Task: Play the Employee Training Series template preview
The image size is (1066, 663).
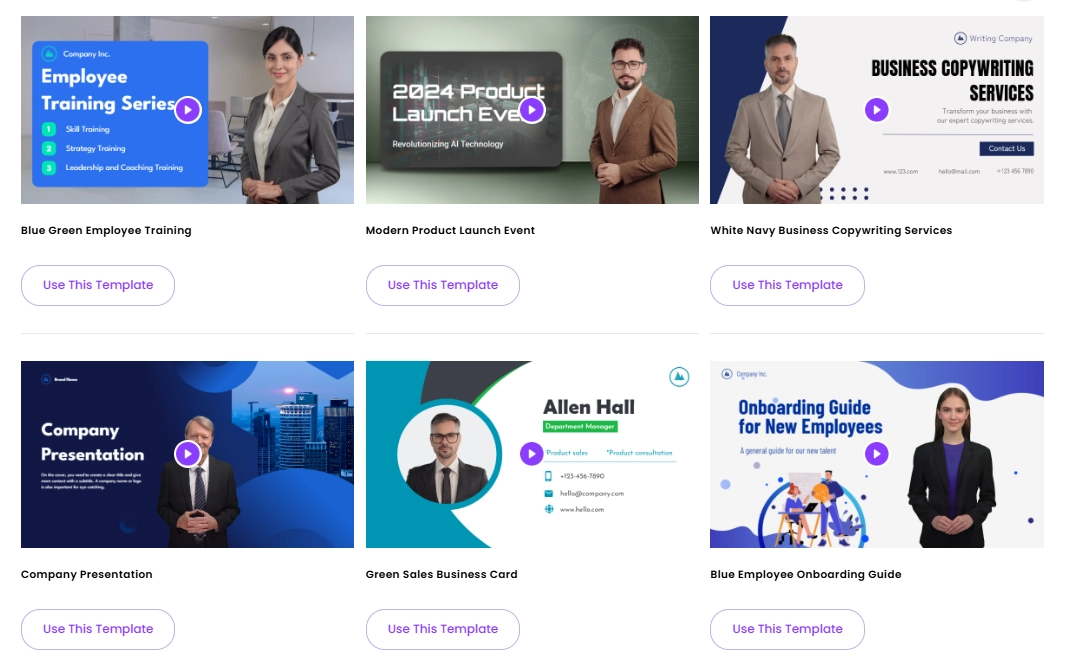Action: coord(188,109)
